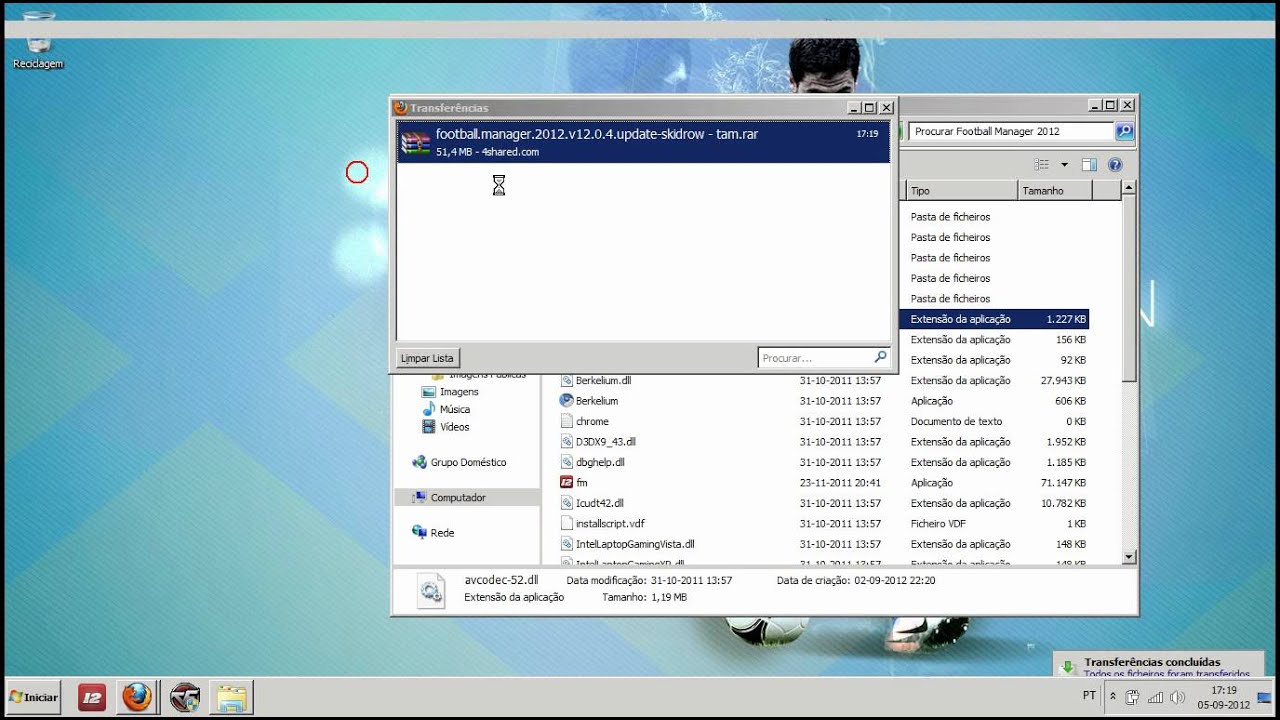This screenshot has height=720, width=1280.
Task: Select the D3DX9_43.dll file
Action: (605, 442)
